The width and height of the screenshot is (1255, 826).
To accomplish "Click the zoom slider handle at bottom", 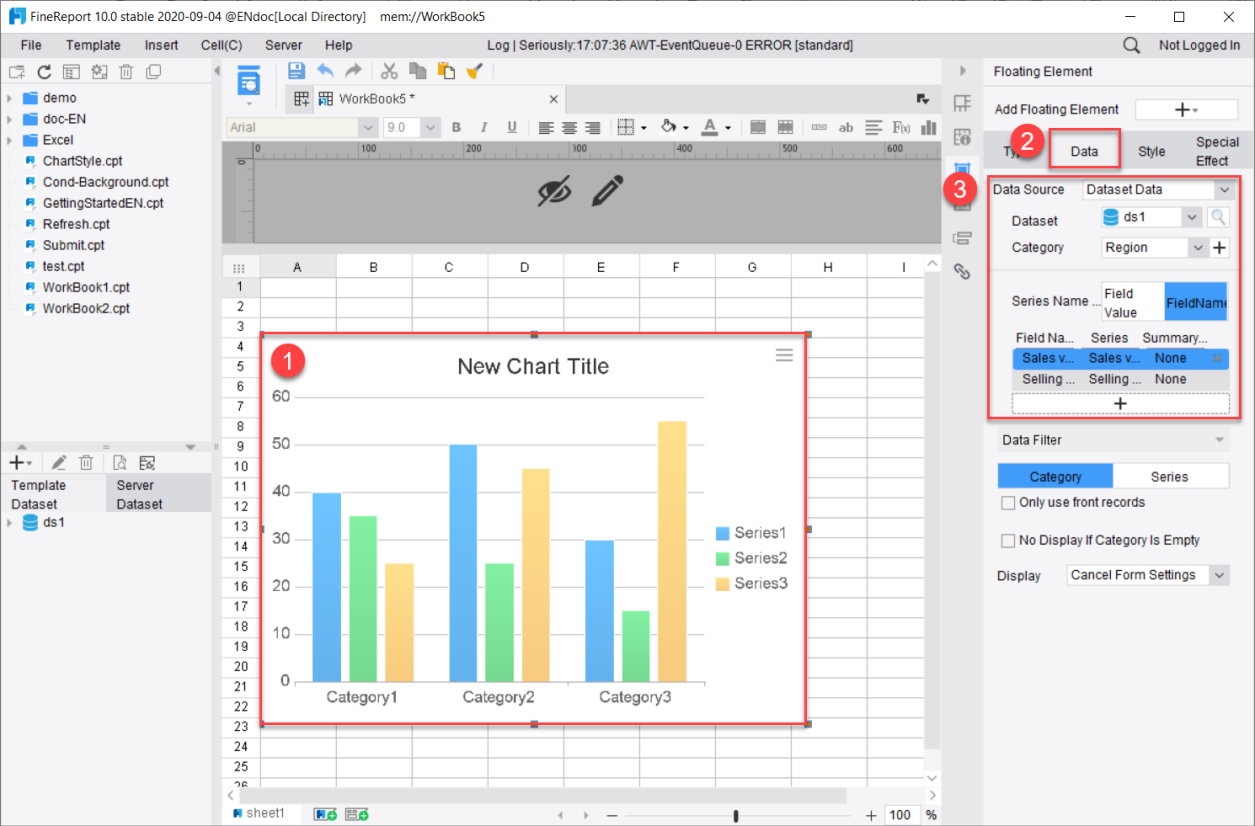I will point(736,815).
